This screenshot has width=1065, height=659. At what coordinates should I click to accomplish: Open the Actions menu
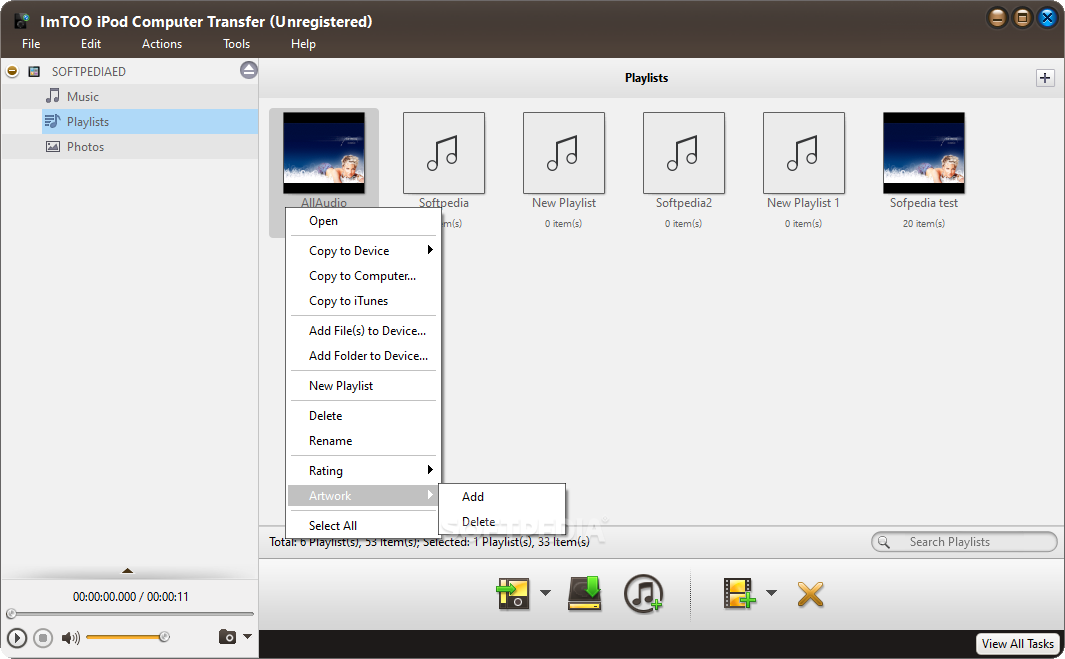pyautogui.click(x=162, y=43)
